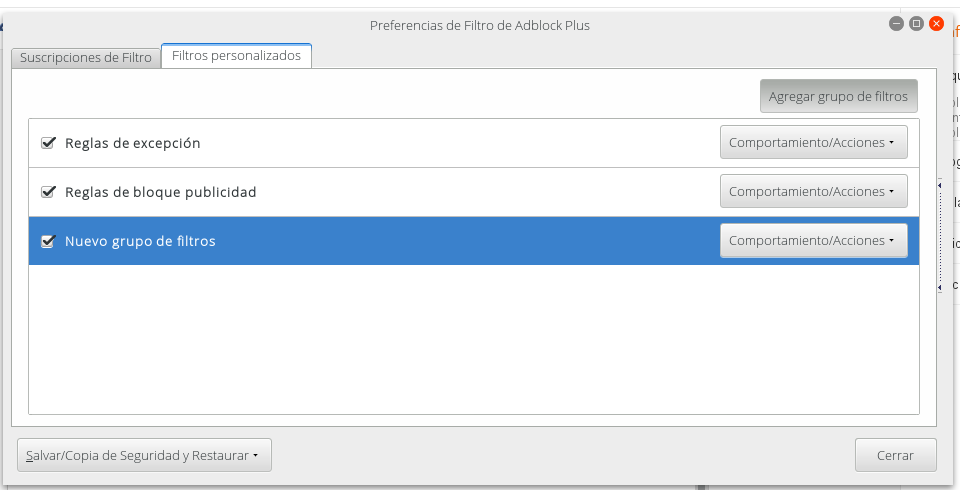Click blank space left of Agregar grupo button

pyautogui.click(x=390, y=96)
